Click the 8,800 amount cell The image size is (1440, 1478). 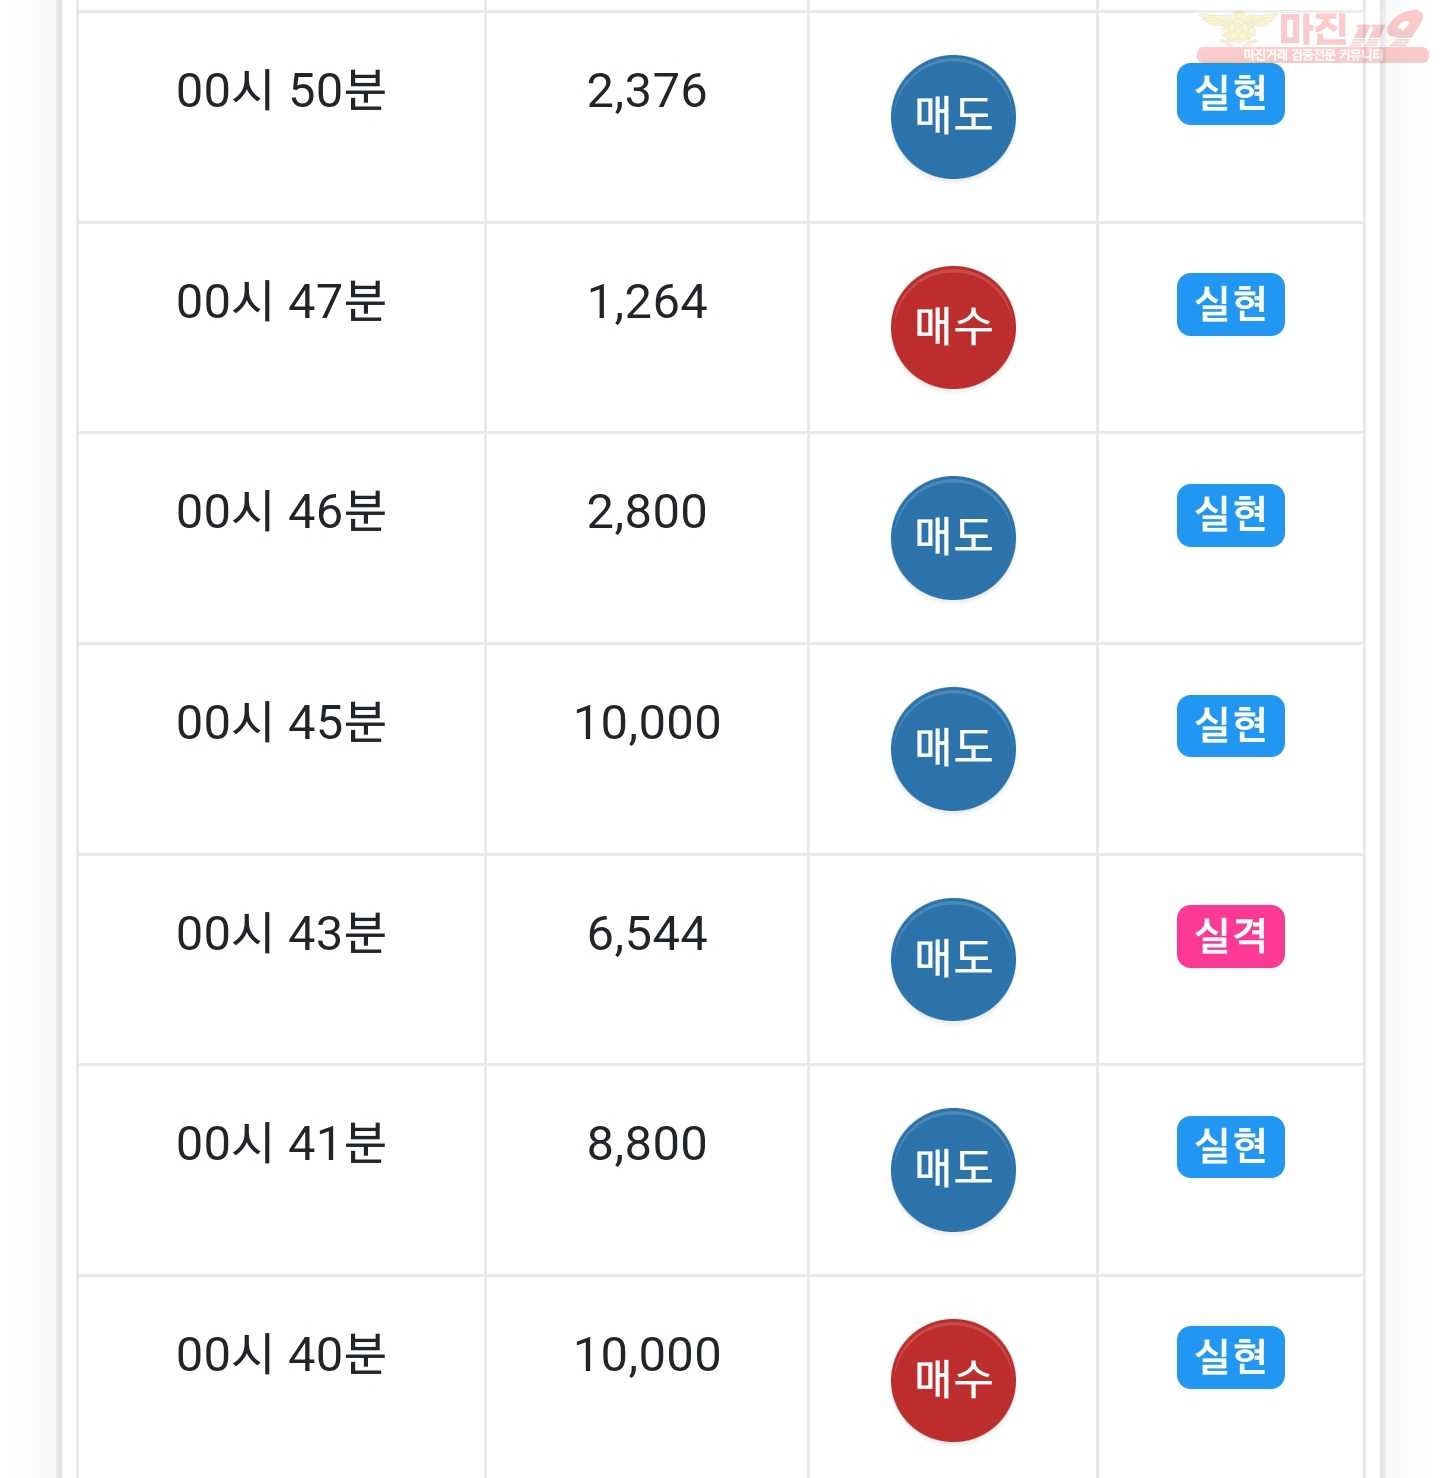[x=647, y=1170]
